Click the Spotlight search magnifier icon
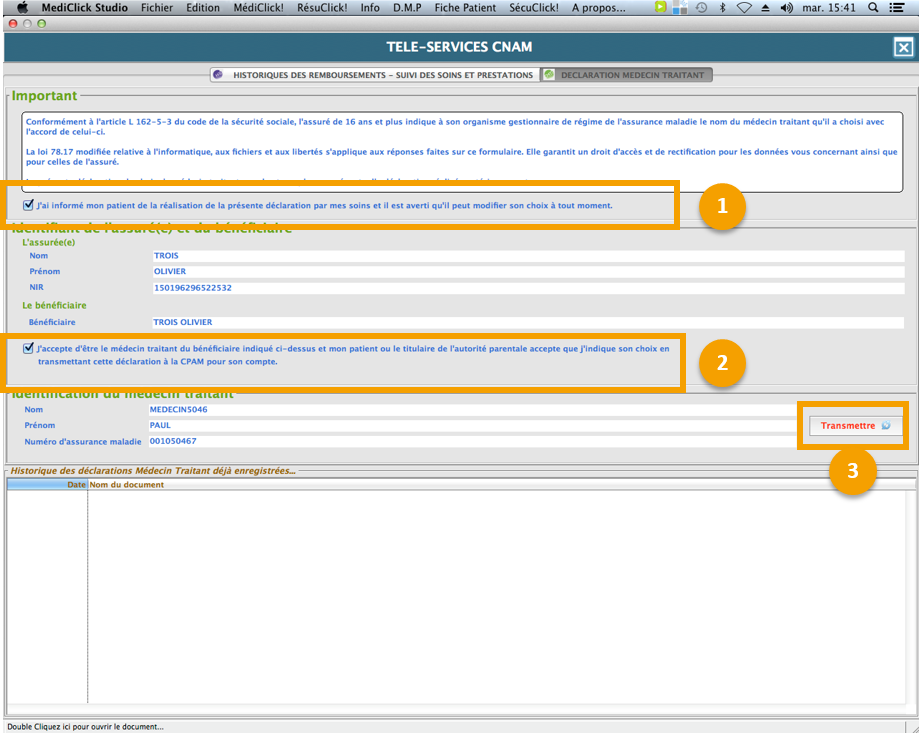This screenshot has height=733, width=919. 873,7
